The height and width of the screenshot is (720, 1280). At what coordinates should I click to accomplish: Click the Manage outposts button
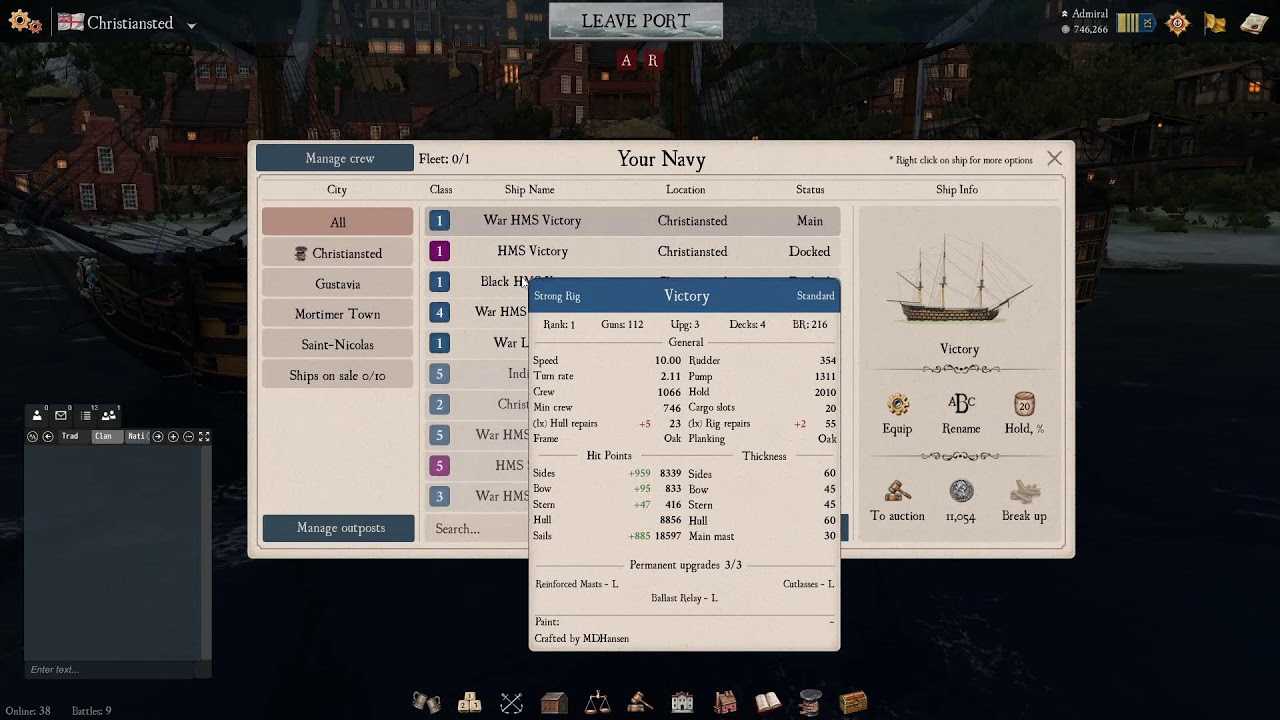click(339, 528)
